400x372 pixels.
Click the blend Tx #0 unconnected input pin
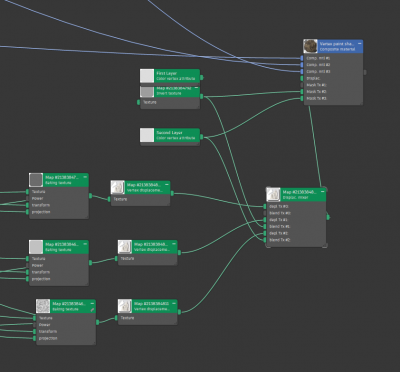[x=265, y=213]
